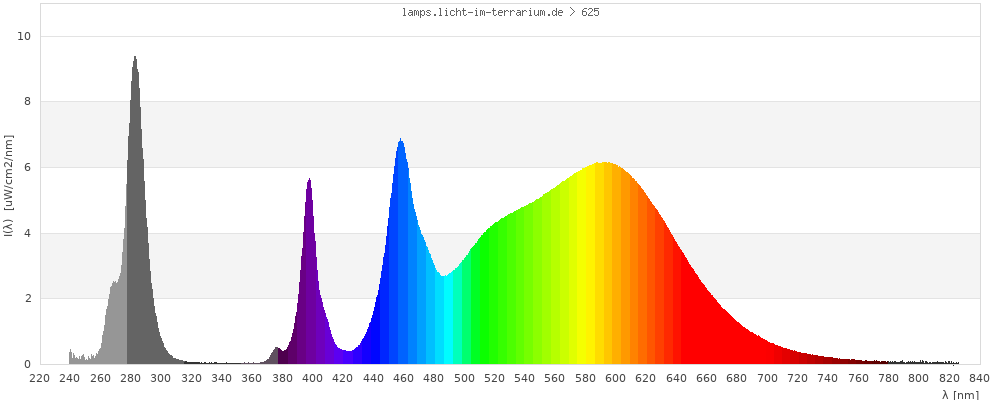The width and height of the screenshot is (1000, 400).
Task: Click the tip of the violet 400 nm peak
Action: (x=309, y=182)
